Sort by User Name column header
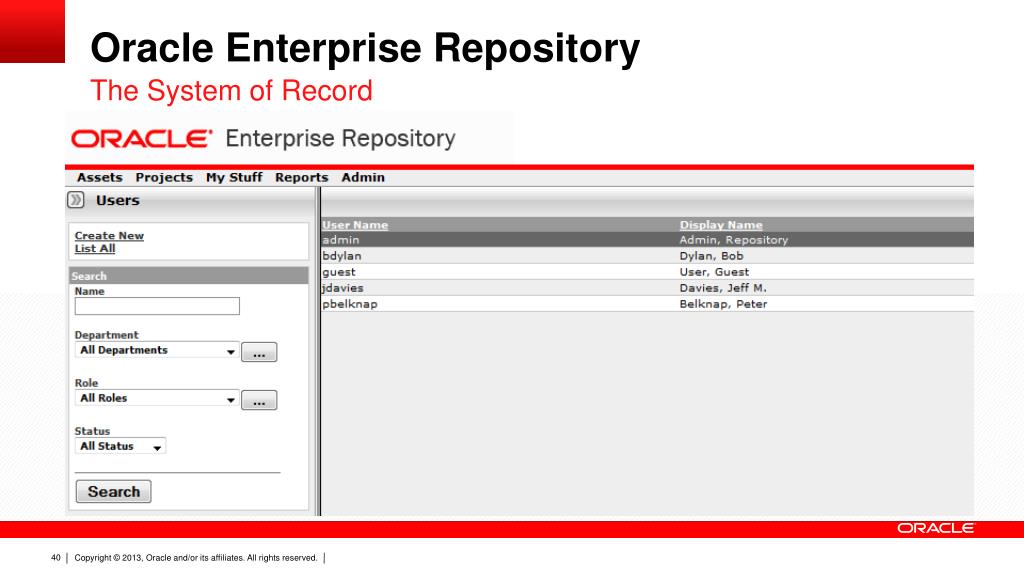Screen dimensions: 1024x576 355,225
